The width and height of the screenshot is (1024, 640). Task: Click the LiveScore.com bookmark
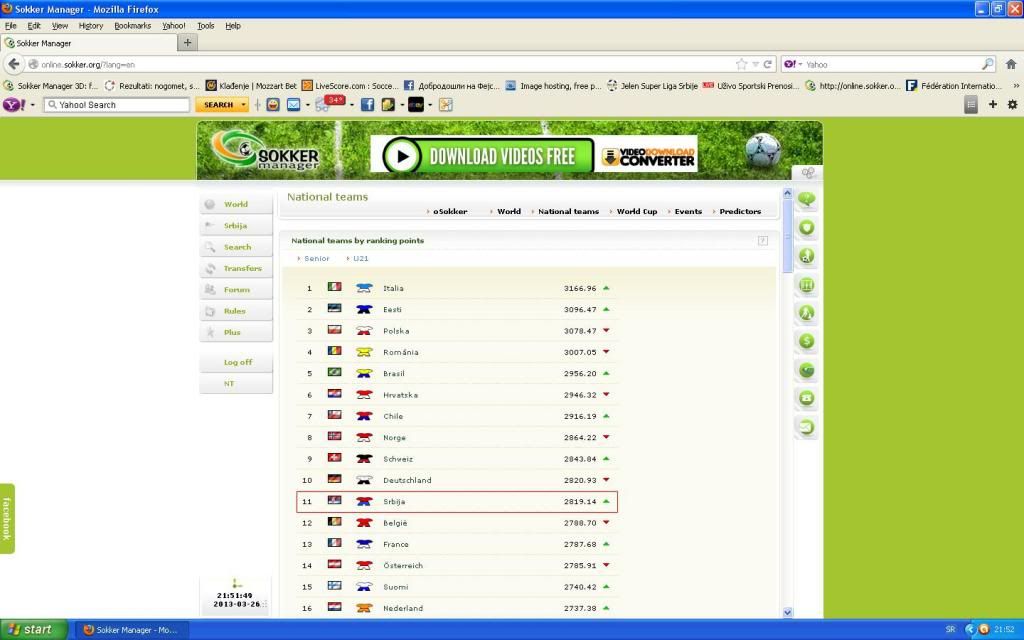click(349, 86)
